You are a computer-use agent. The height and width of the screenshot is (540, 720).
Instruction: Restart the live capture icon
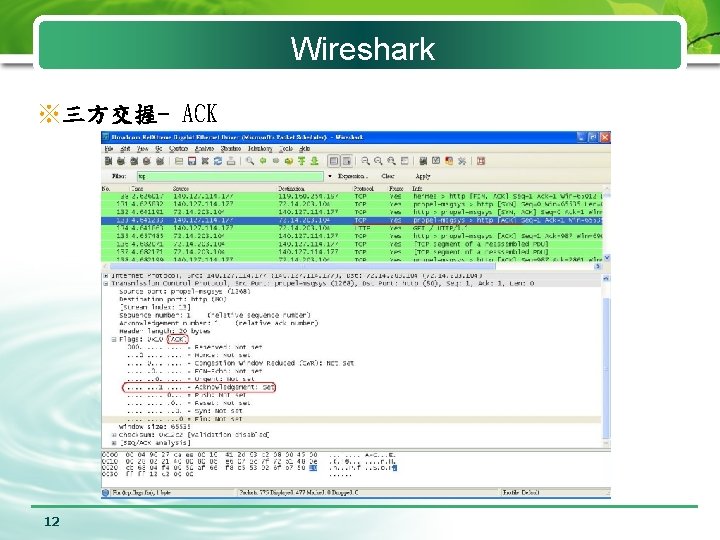159,161
